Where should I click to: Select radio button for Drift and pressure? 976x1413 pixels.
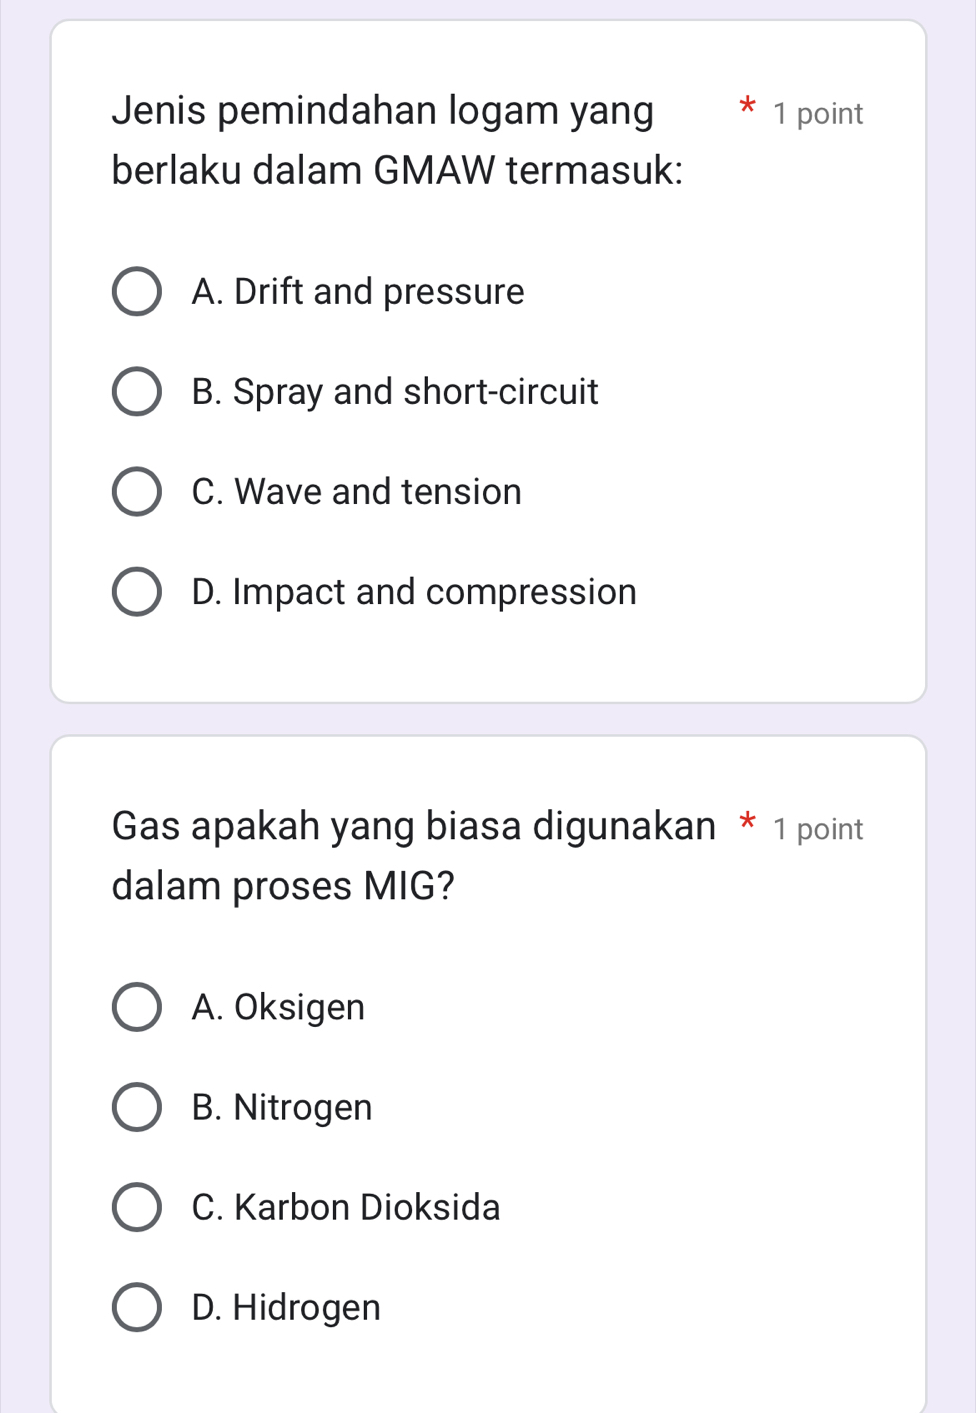136,292
